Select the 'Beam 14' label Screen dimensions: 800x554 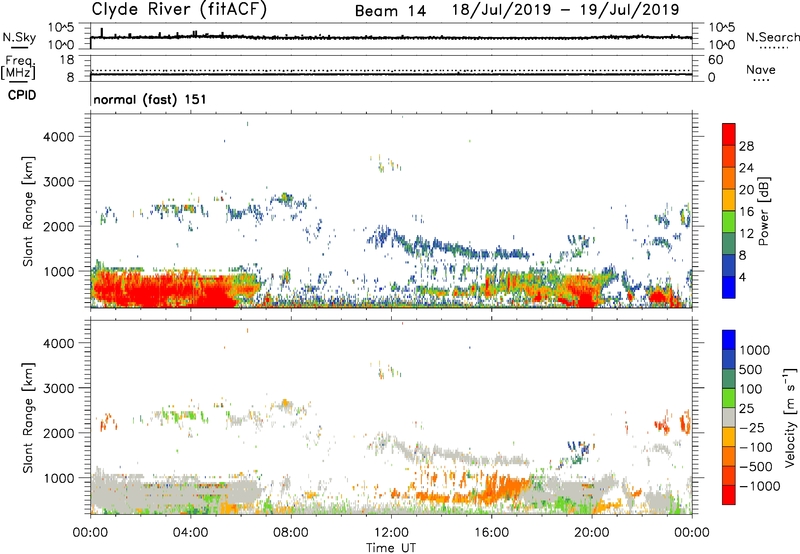pos(390,11)
